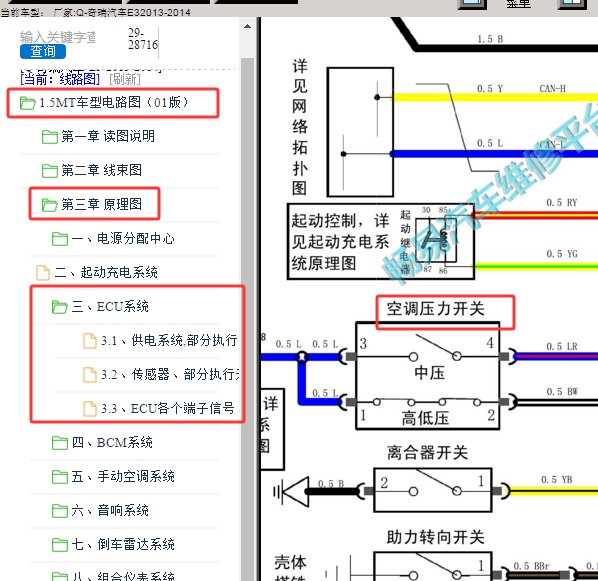Click the 0.5 LR wire label

click(x=562, y=346)
